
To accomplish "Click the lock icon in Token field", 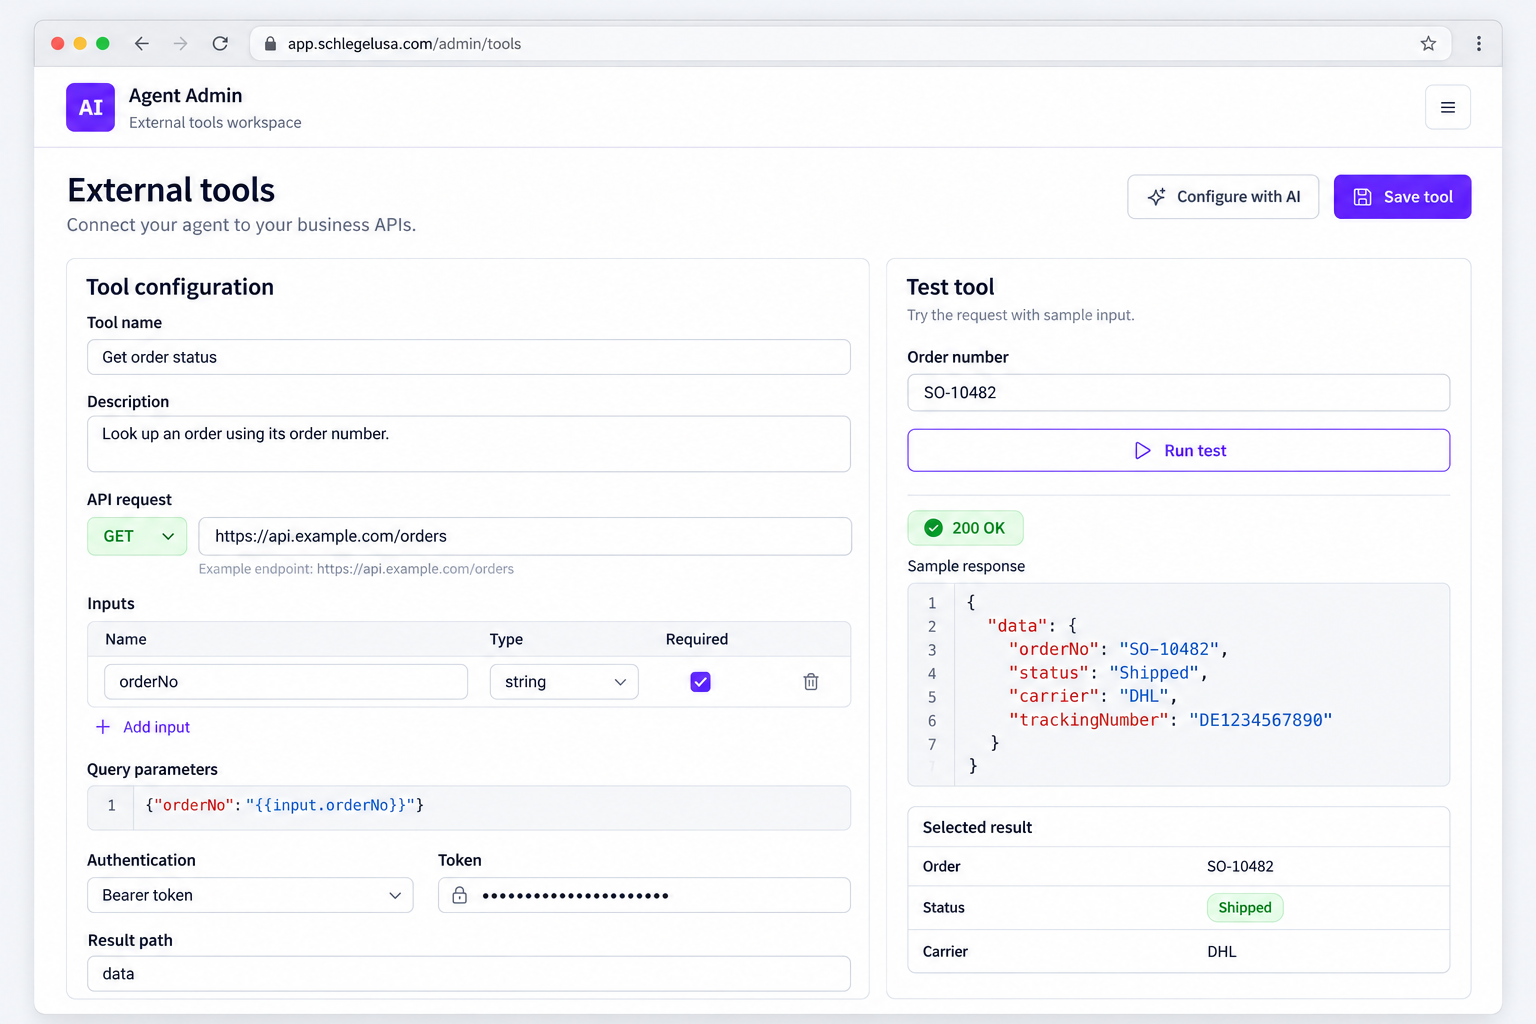I will [459, 895].
